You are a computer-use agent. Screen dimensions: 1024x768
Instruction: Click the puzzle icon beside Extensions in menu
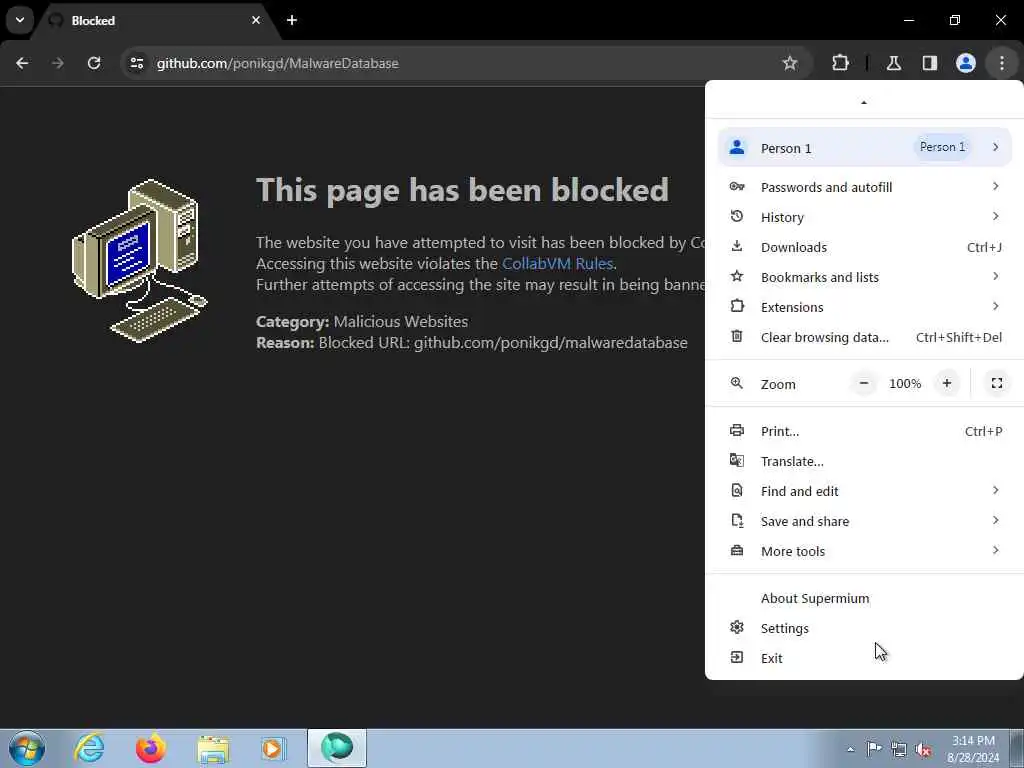[x=737, y=306]
